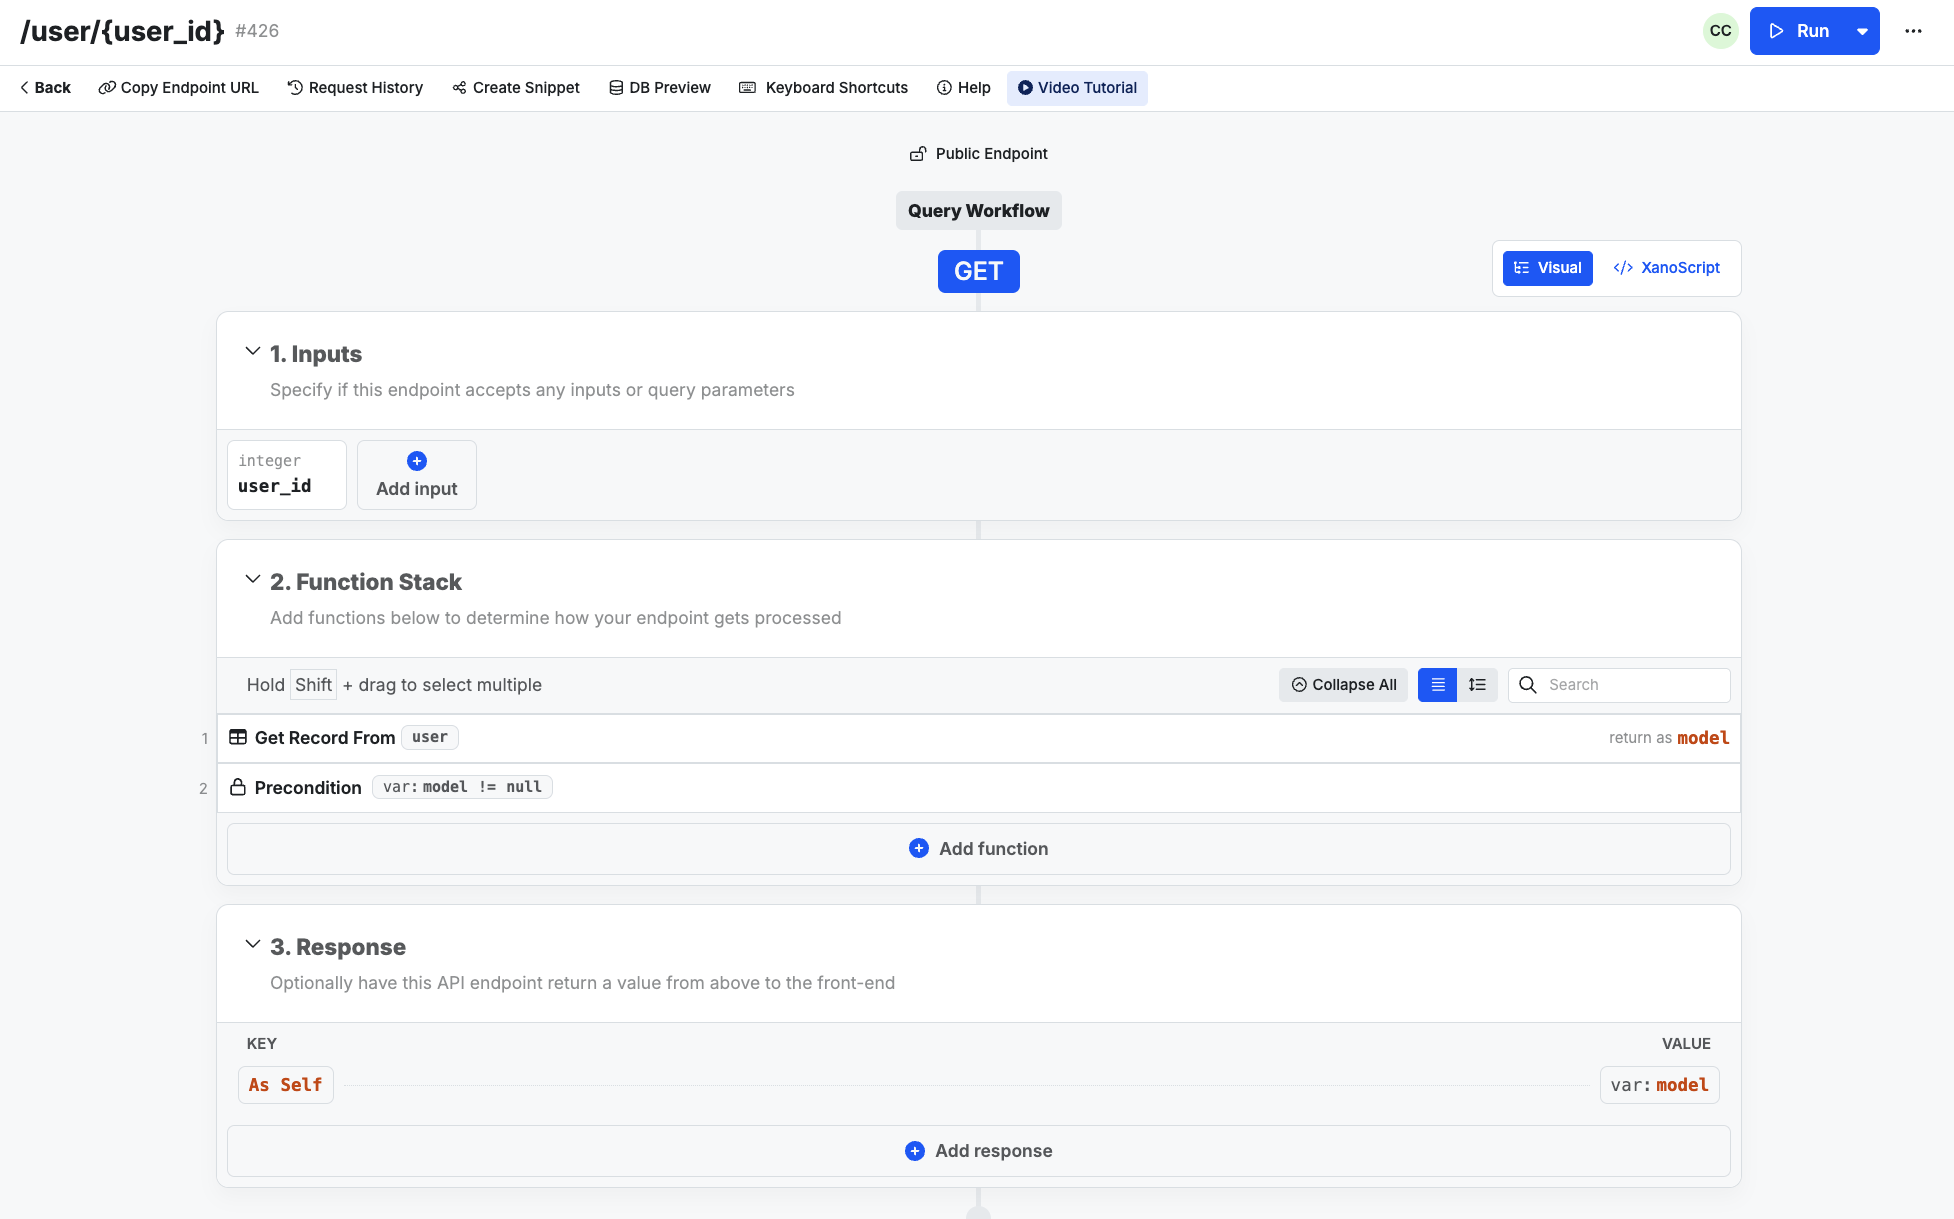Screen dimensions: 1954x1219
Task: Select the Visual tab
Action: [1547, 268]
